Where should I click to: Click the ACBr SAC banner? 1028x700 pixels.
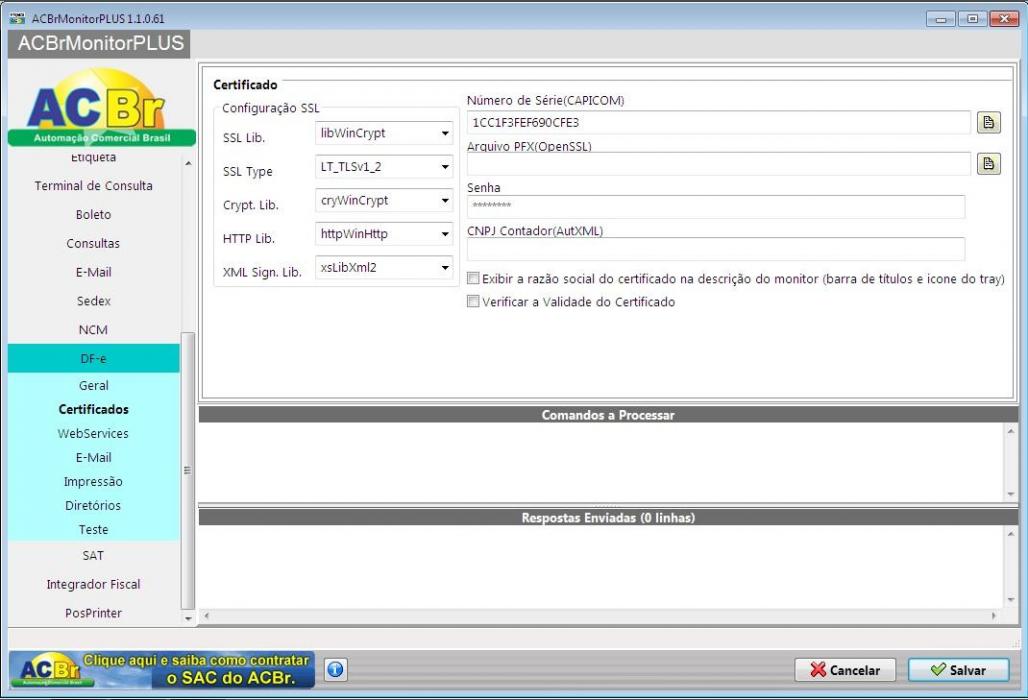pos(162,669)
